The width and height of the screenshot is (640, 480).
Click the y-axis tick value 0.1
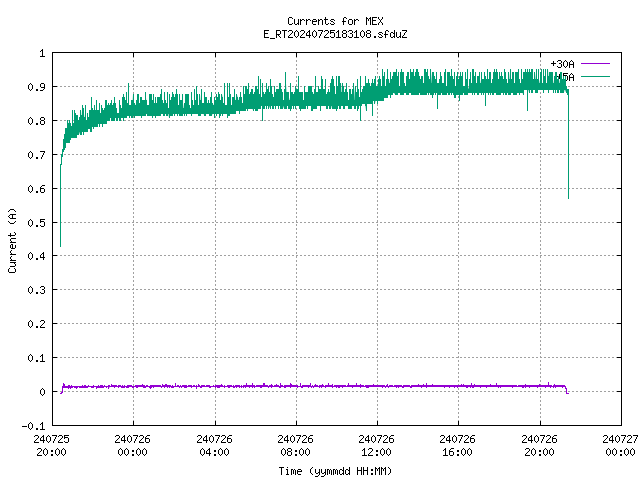pos(36,358)
